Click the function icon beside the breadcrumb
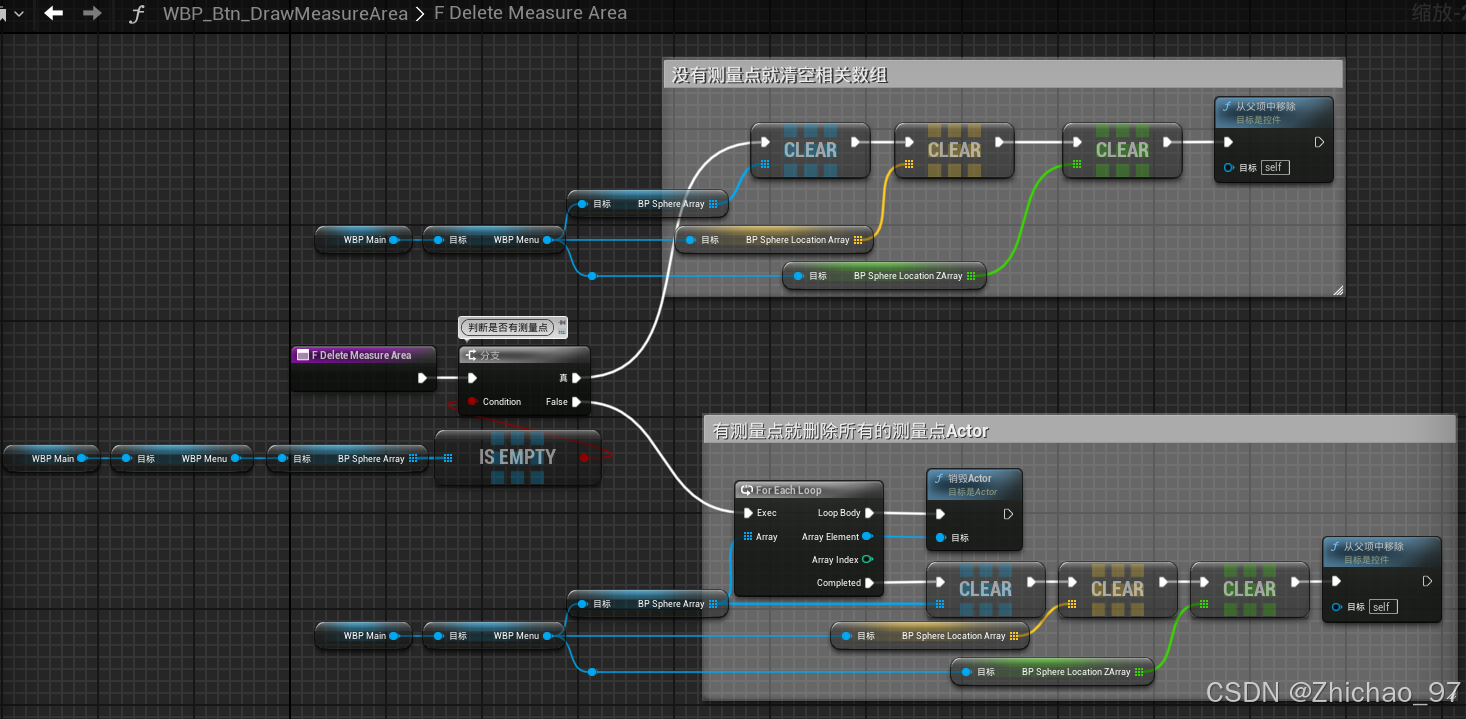Image resolution: width=1466 pixels, height=719 pixels. [138, 14]
